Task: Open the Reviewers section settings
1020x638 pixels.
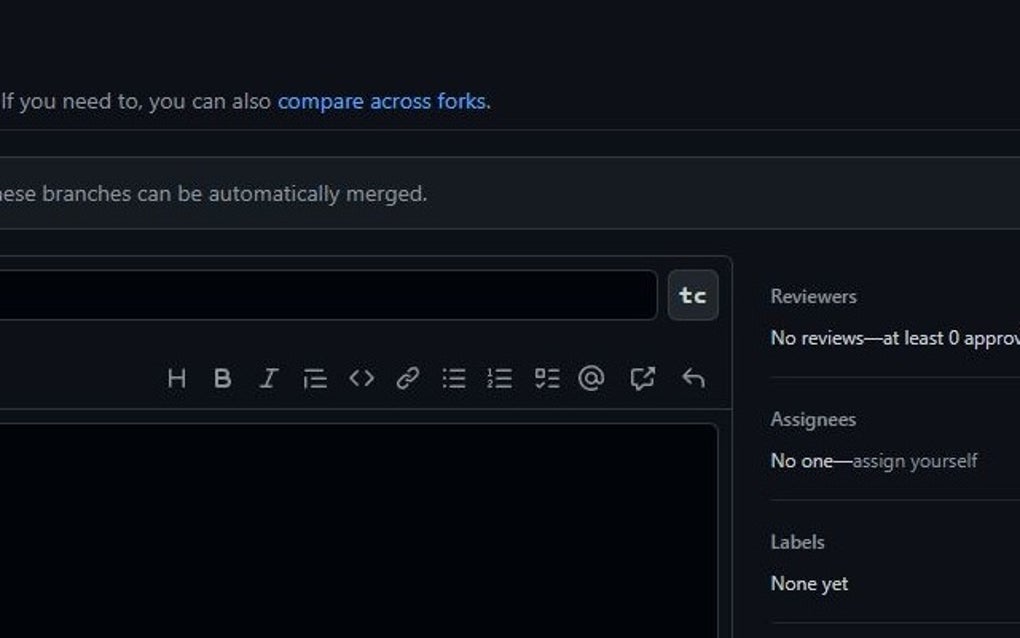Action: click(812, 296)
